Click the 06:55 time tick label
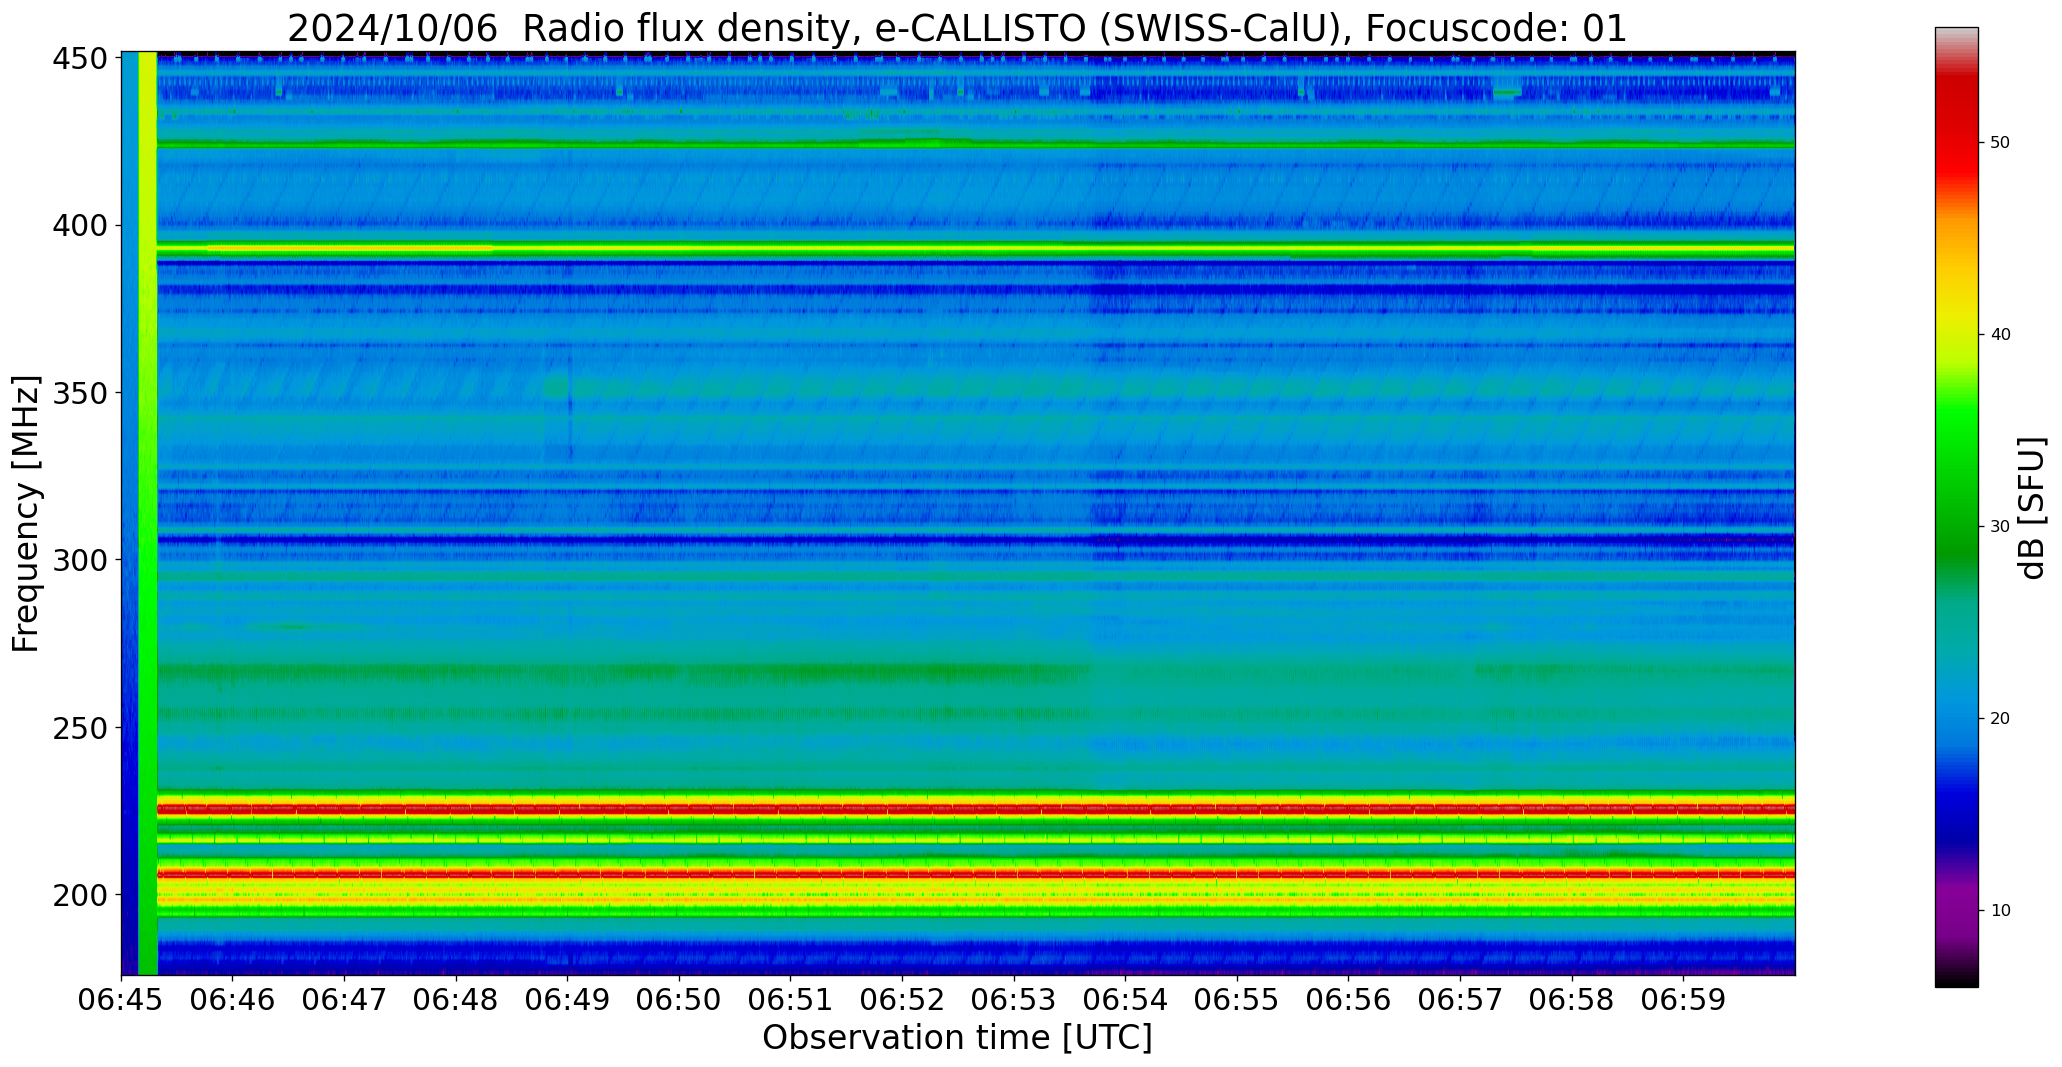The width and height of the screenshot is (2062, 1067). coord(1237,1000)
